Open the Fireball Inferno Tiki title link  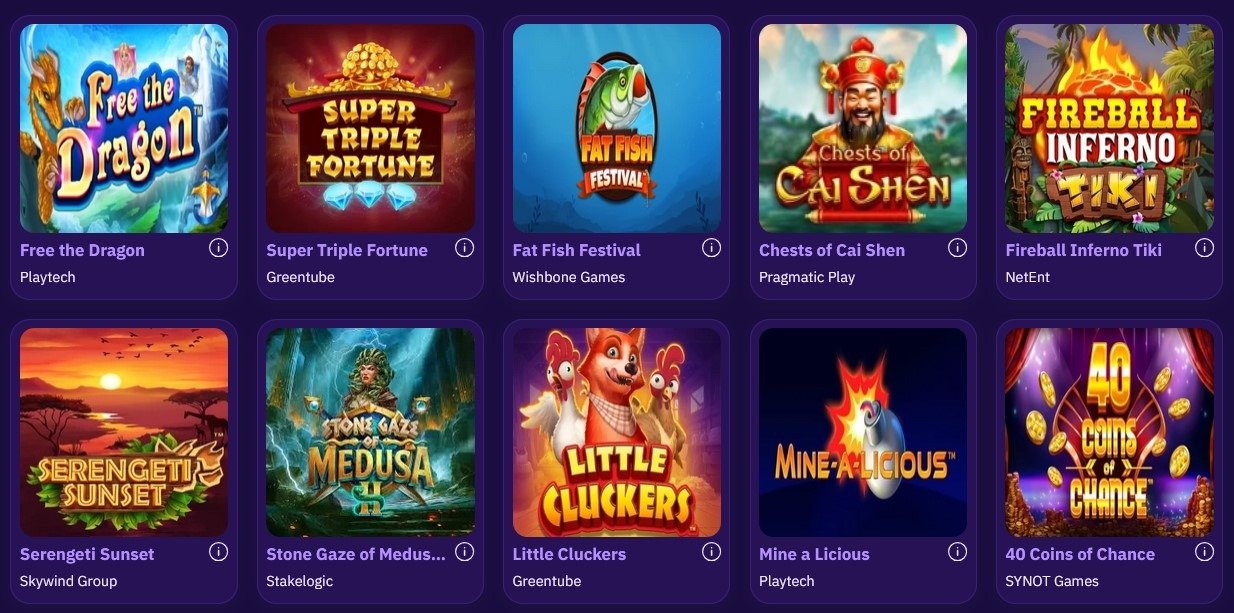tap(1083, 250)
